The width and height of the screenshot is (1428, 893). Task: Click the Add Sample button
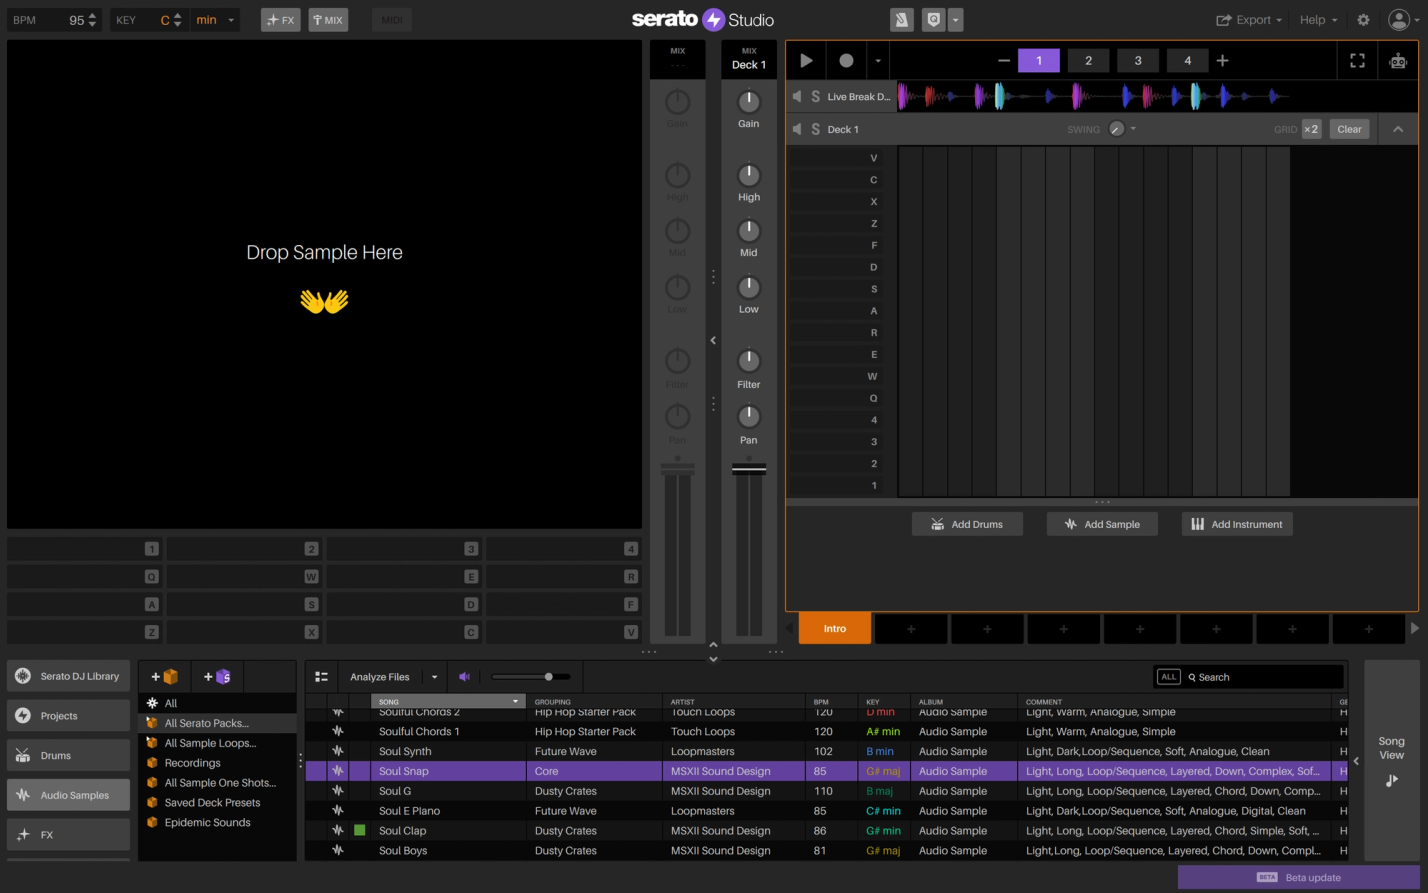[1102, 523]
